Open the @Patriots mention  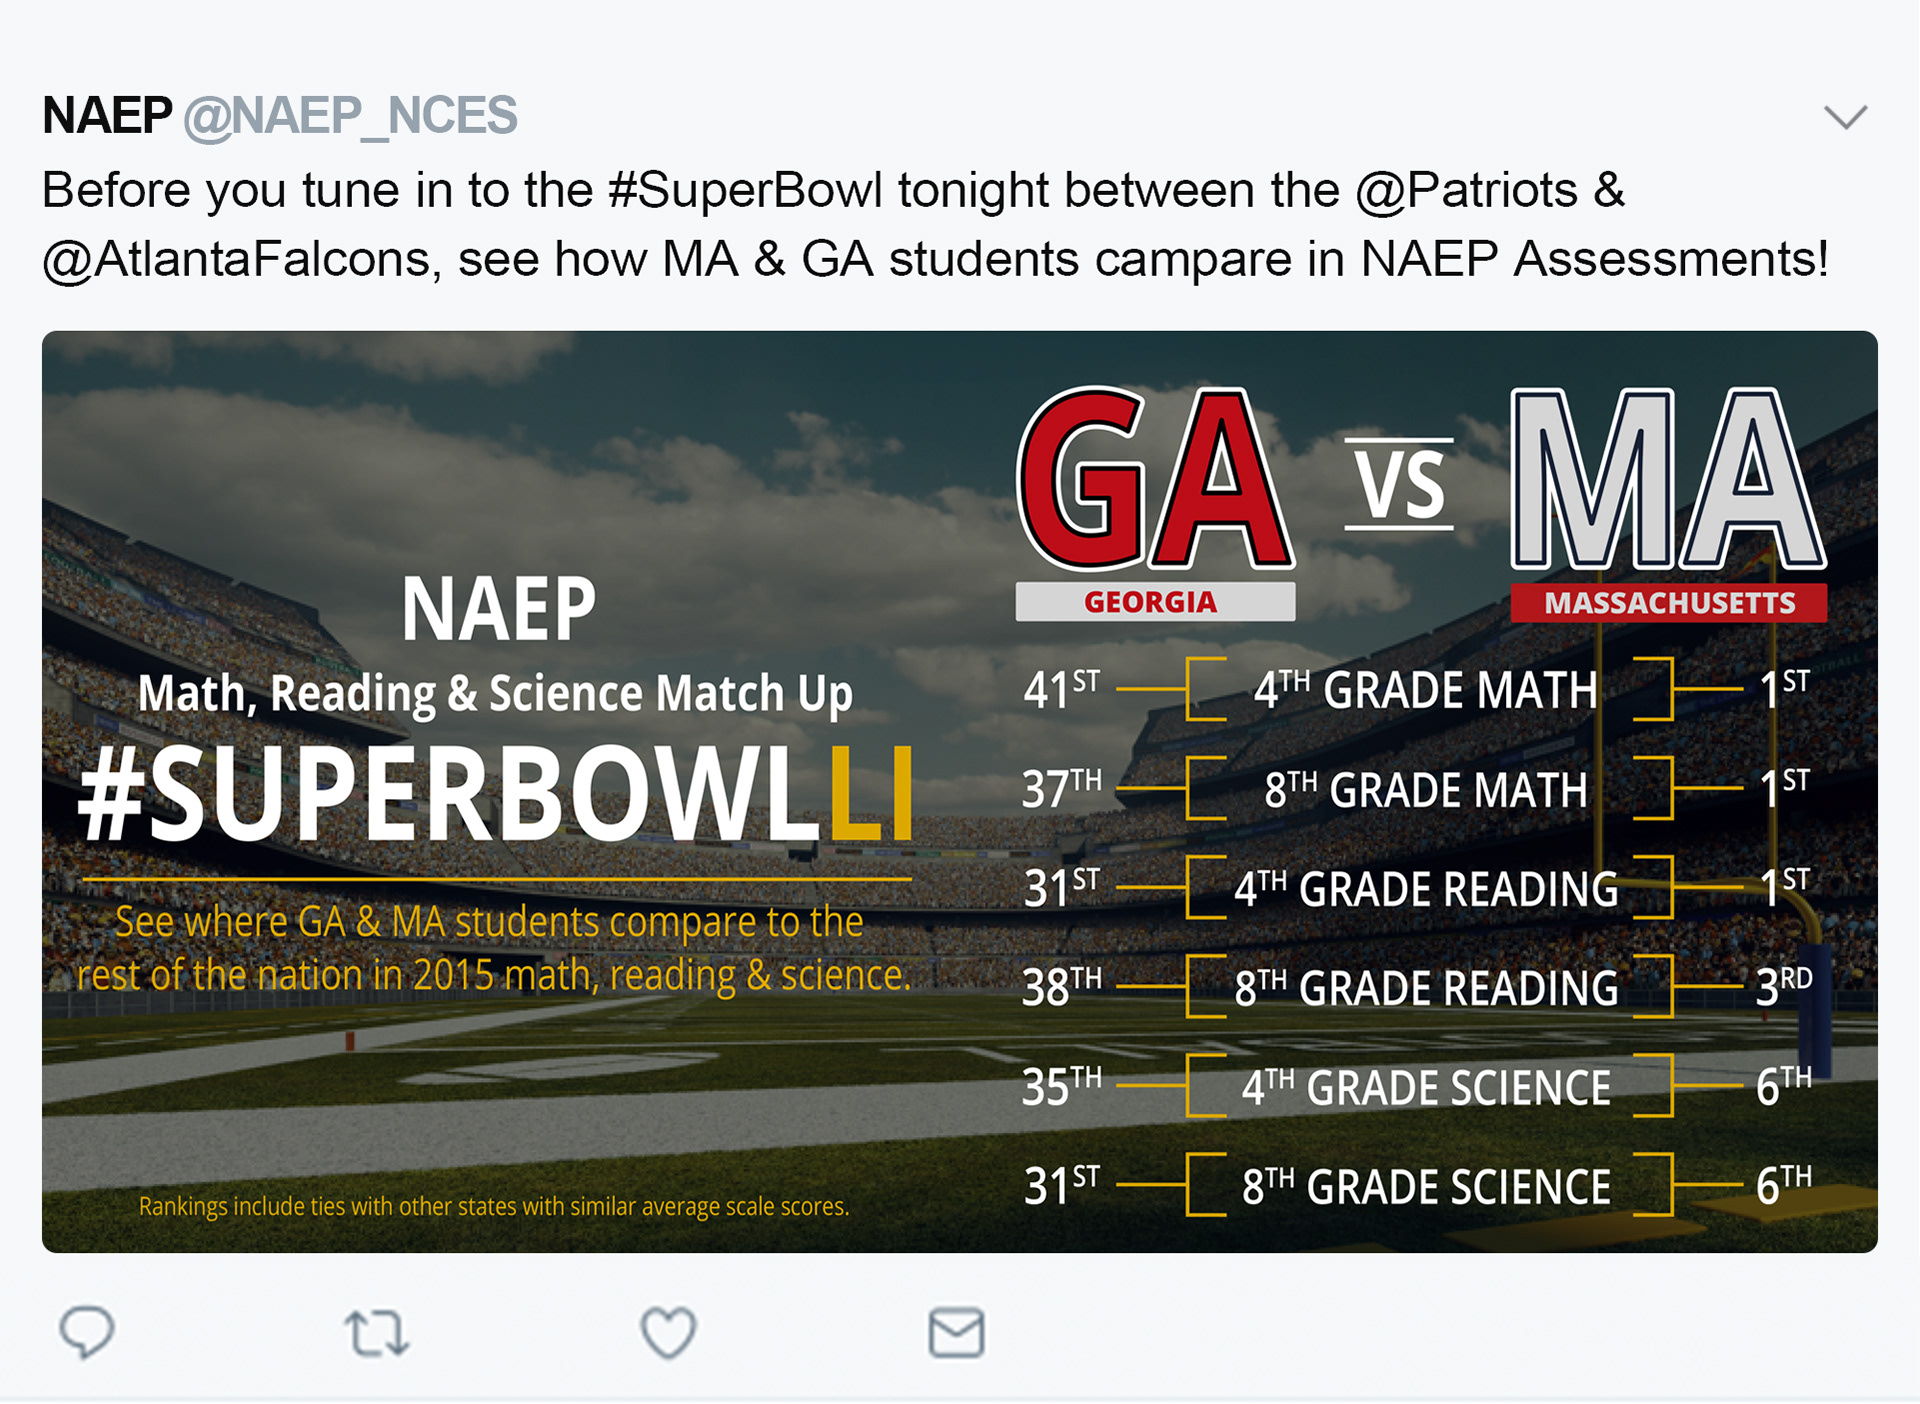point(1466,190)
